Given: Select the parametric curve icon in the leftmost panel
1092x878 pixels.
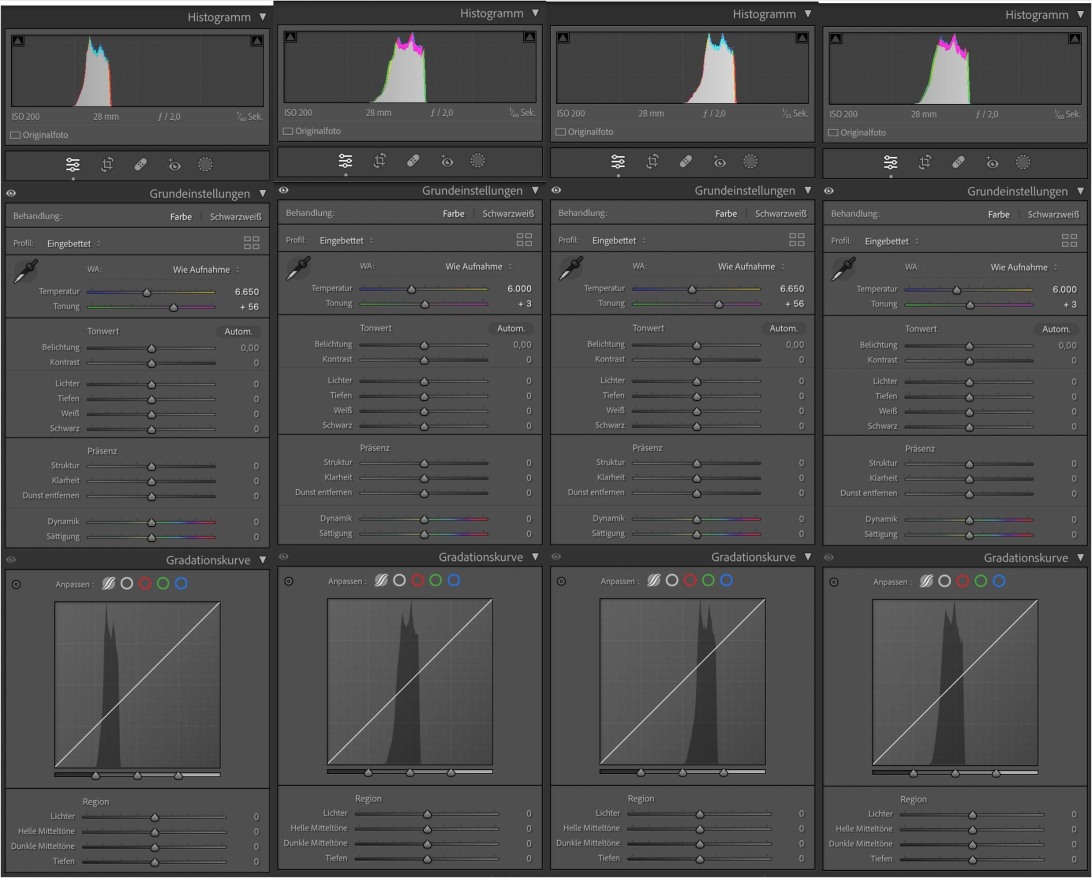Looking at the screenshot, I should [x=107, y=583].
